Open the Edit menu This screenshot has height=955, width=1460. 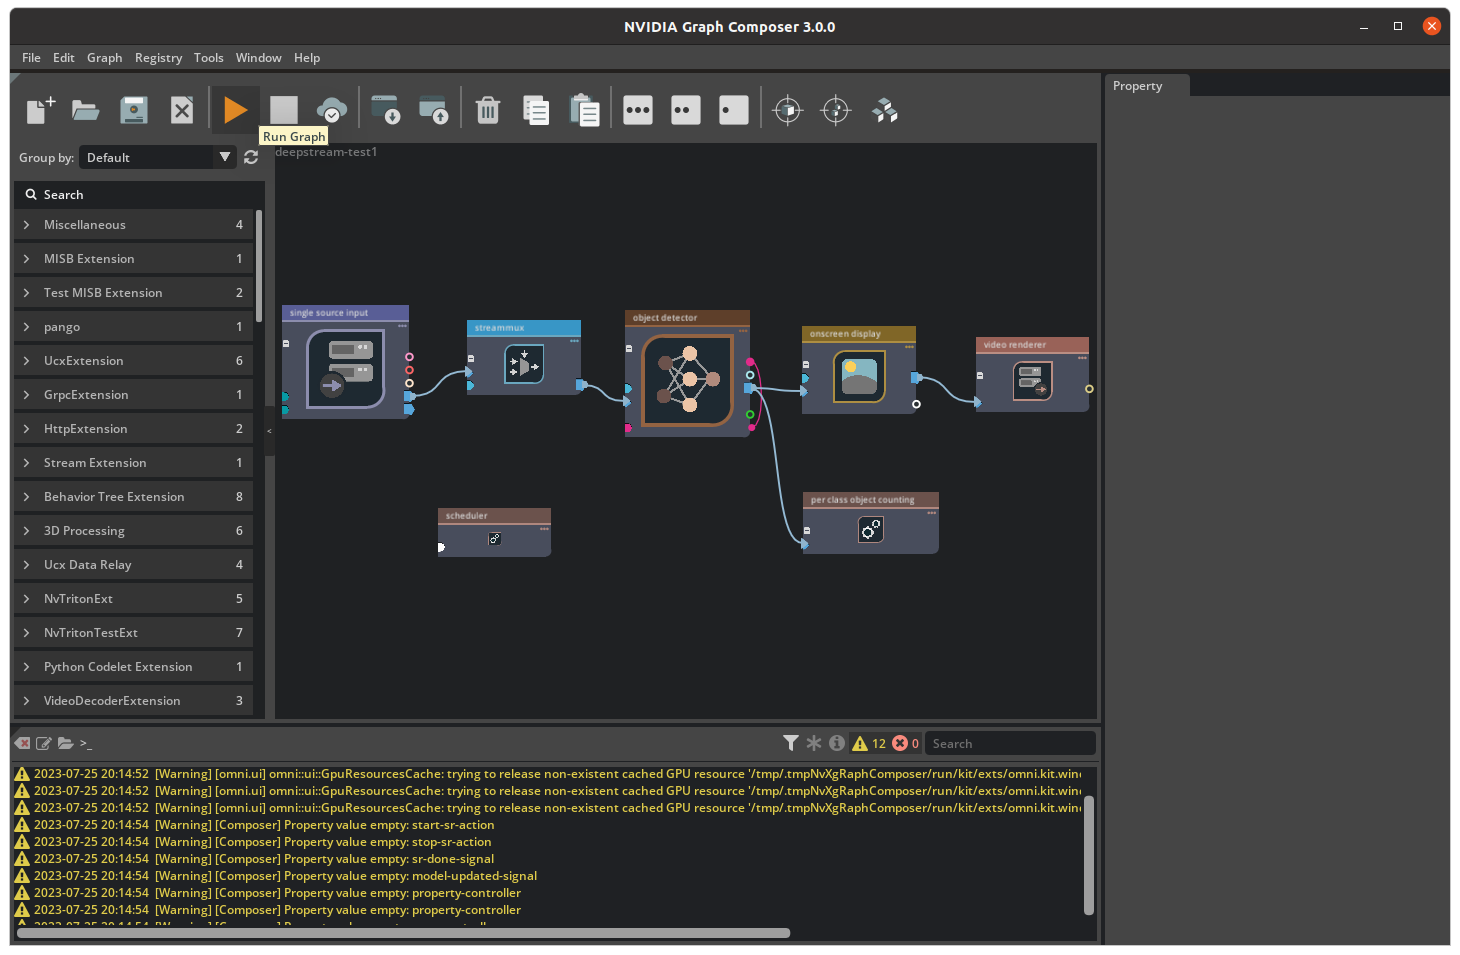tap(64, 58)
